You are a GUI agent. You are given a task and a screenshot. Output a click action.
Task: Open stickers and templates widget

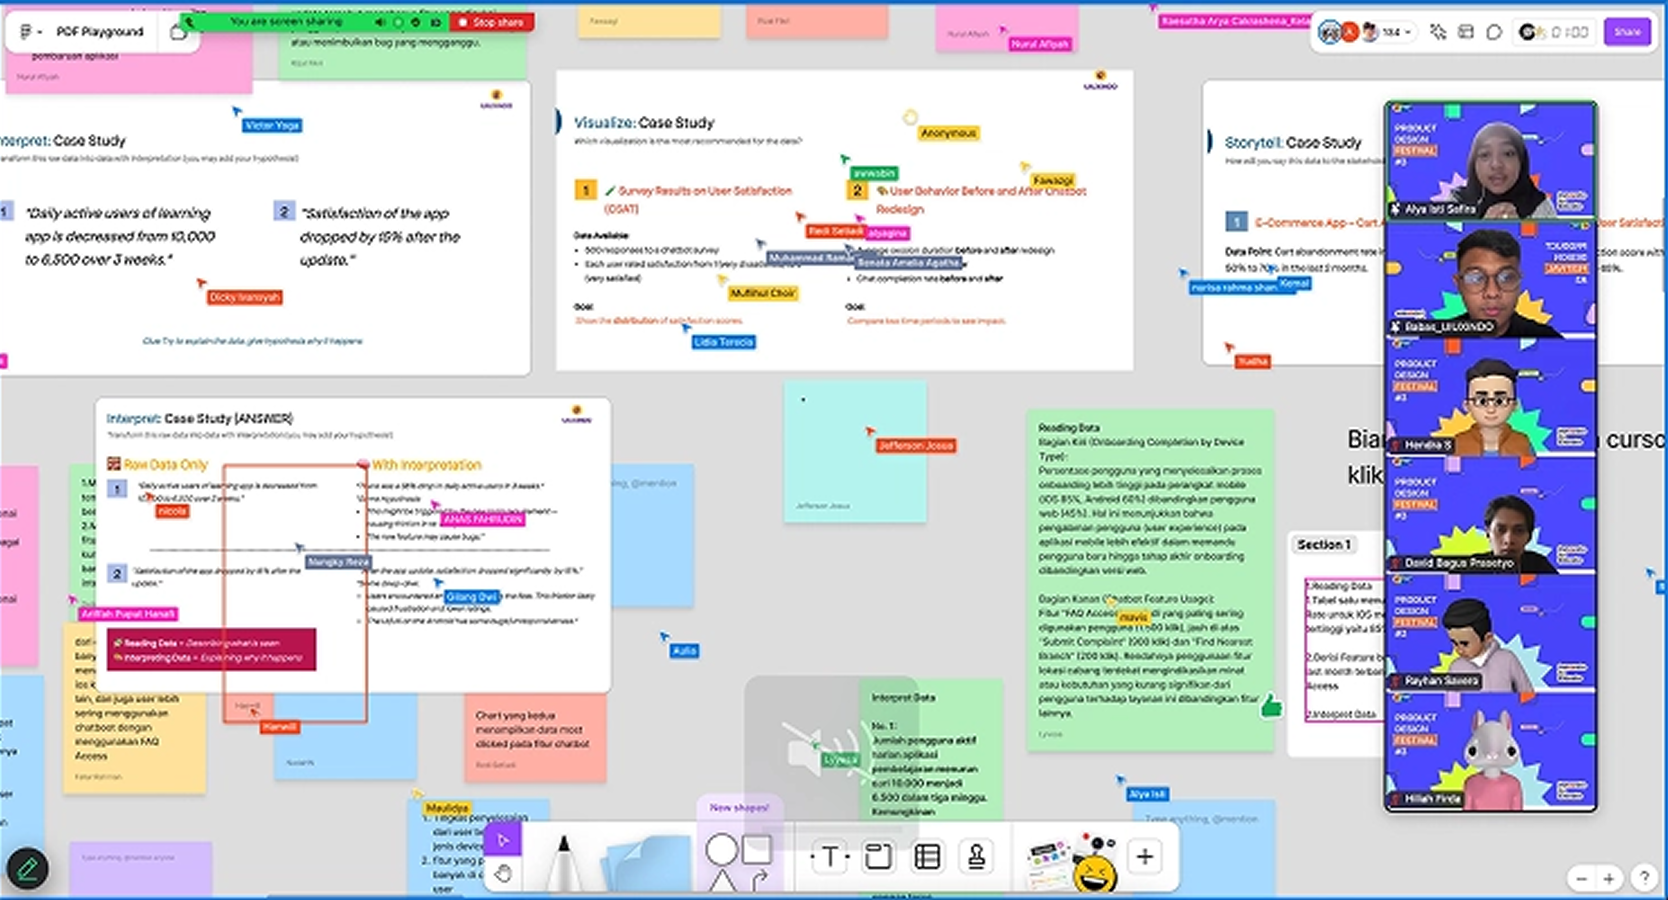(x=1071, y=860)
